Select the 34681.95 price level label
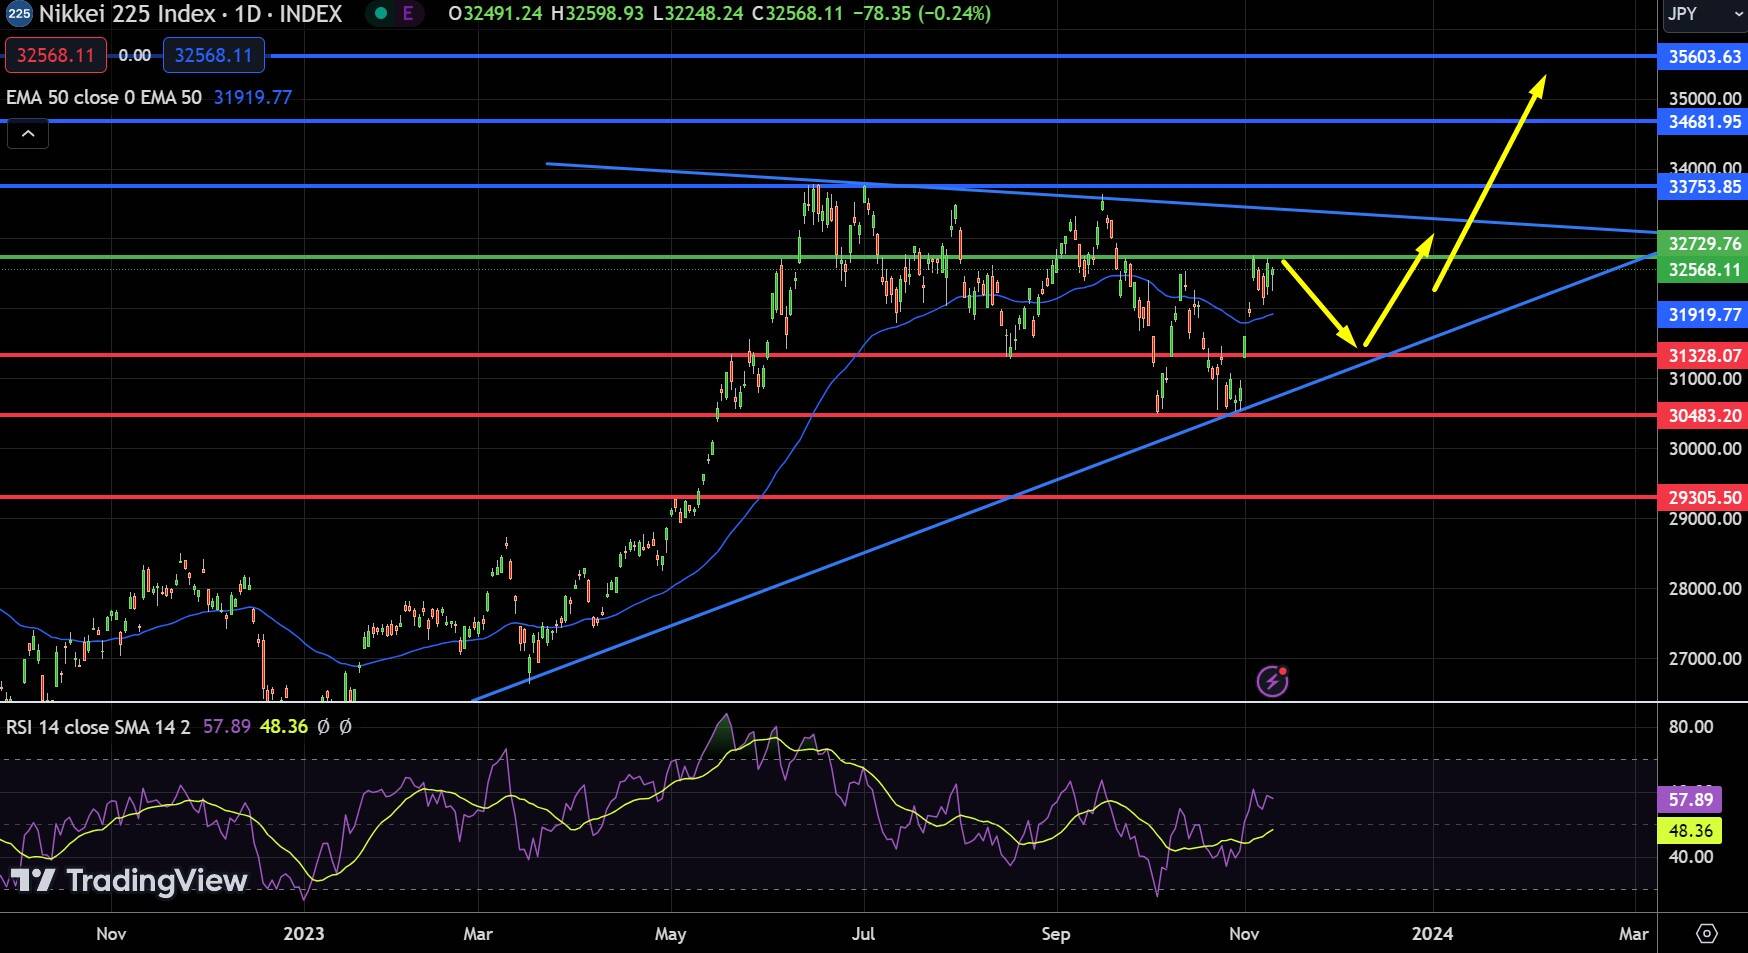 (1703, 122)
